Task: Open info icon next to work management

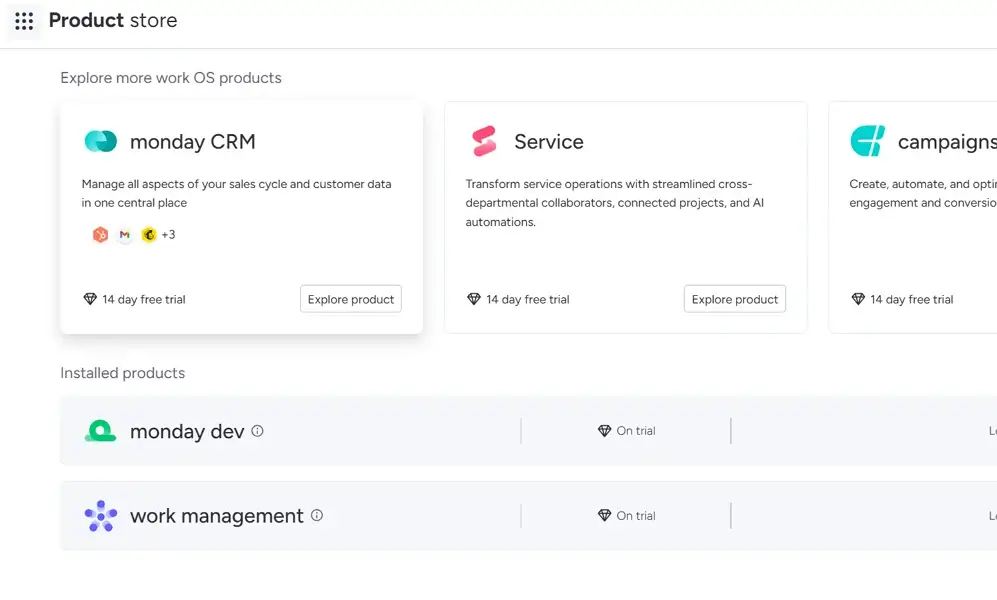Action: (317, 516)
